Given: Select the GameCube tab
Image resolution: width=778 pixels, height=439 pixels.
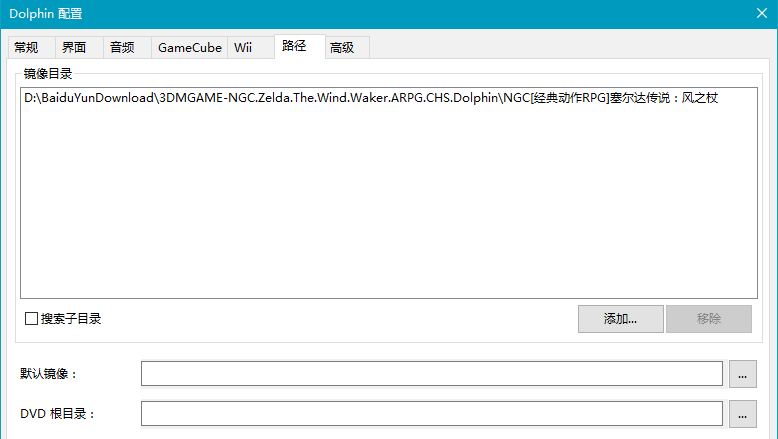Looking at the screenshot, I should pyautogui.click(x=190, y=48).
